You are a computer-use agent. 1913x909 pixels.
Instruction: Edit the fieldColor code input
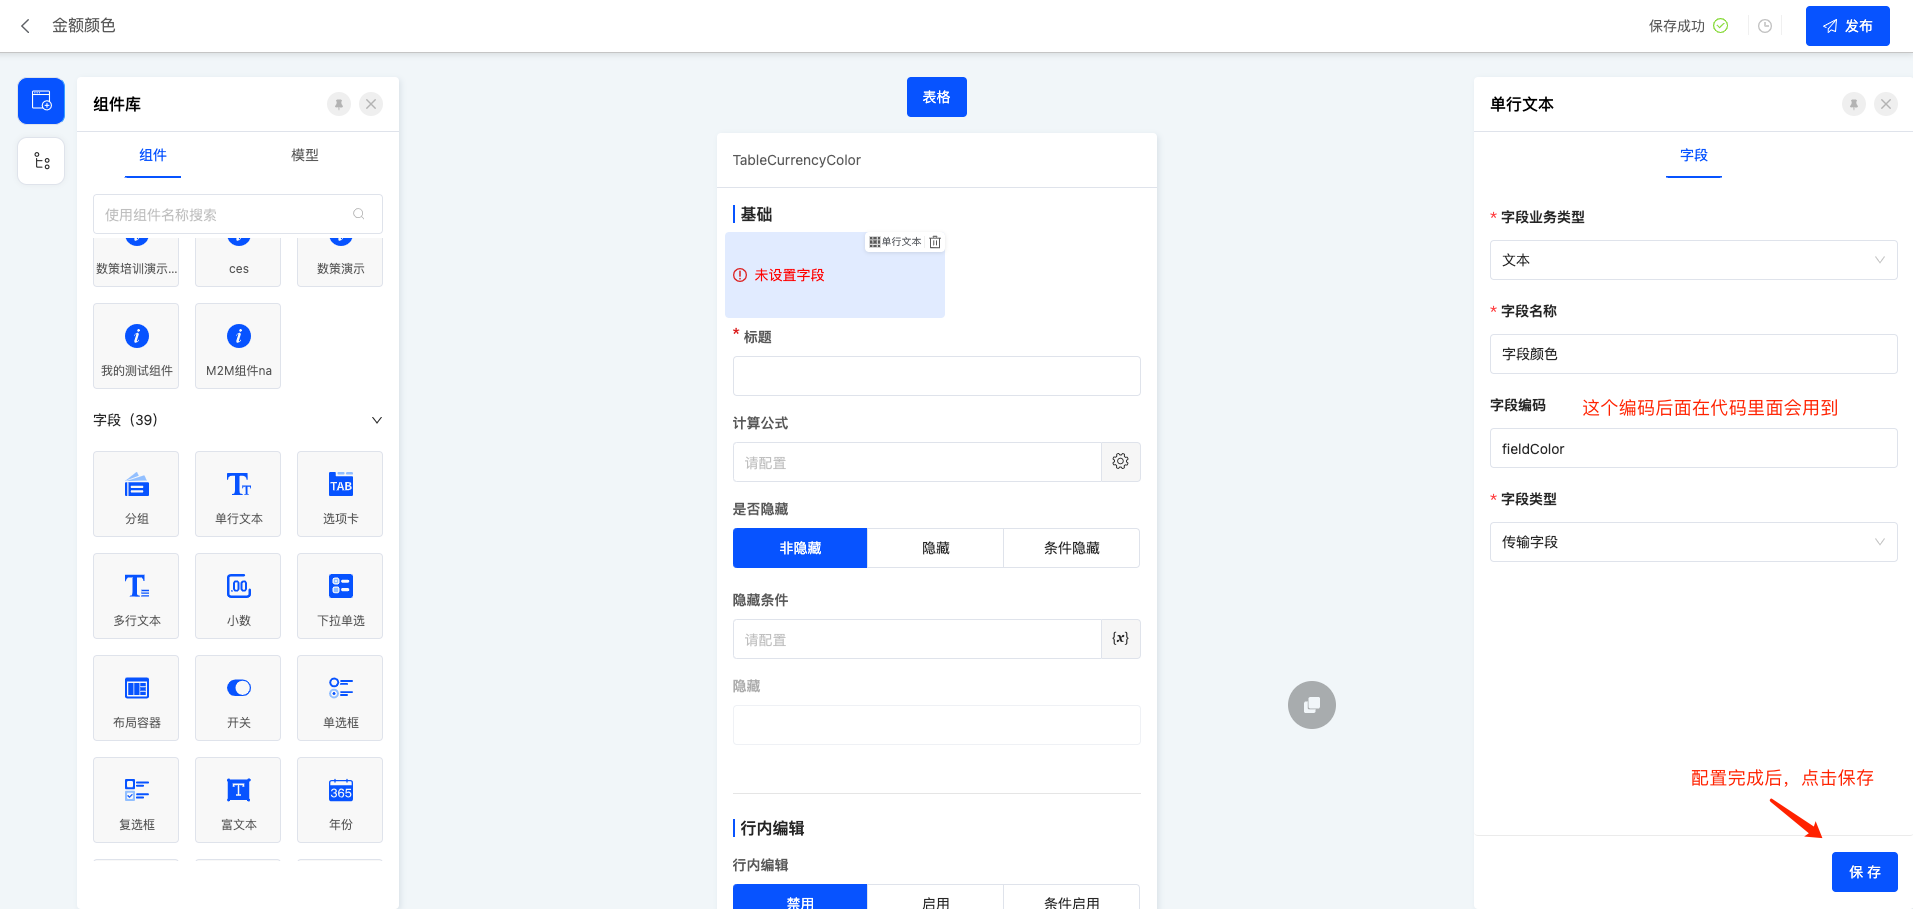point(1693,448)
